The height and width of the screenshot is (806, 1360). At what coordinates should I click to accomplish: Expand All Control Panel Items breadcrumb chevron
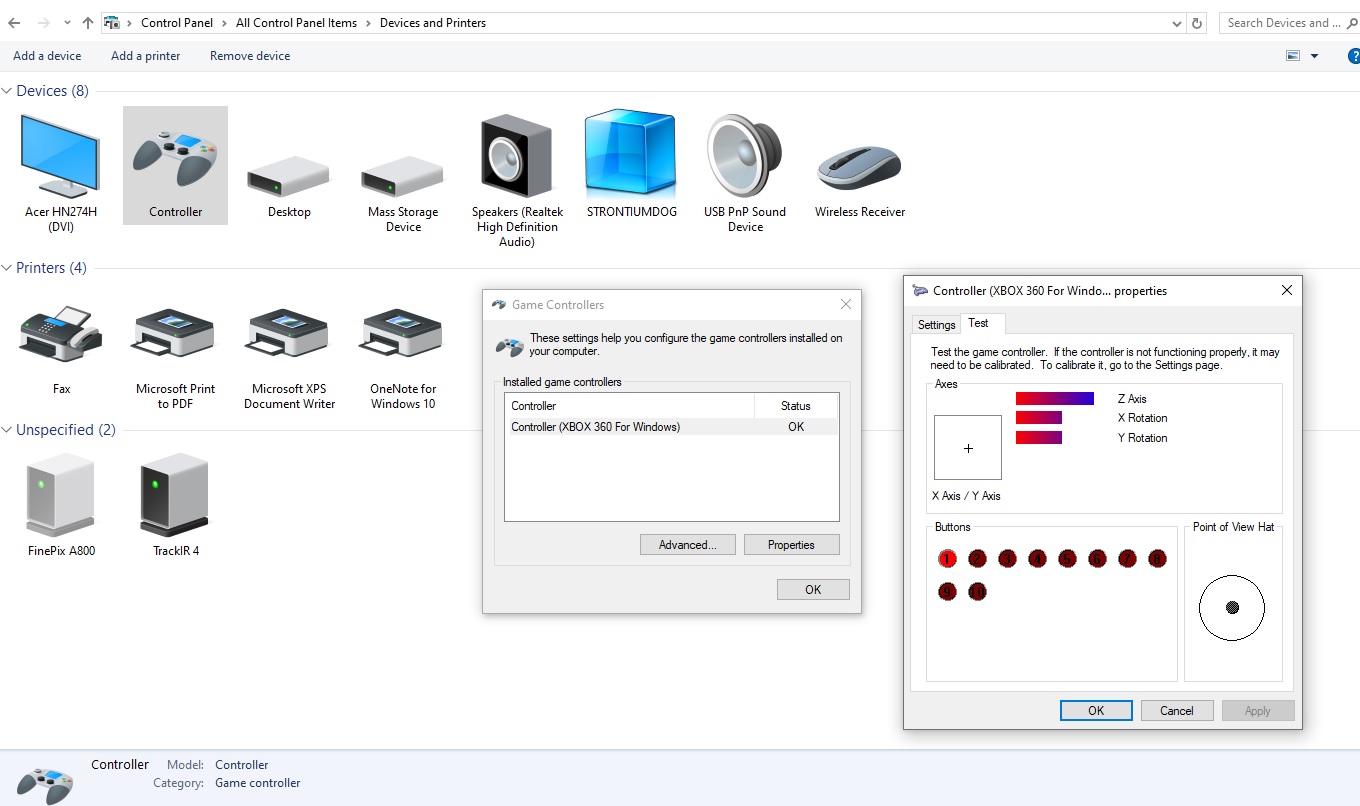tap(368, 23)
